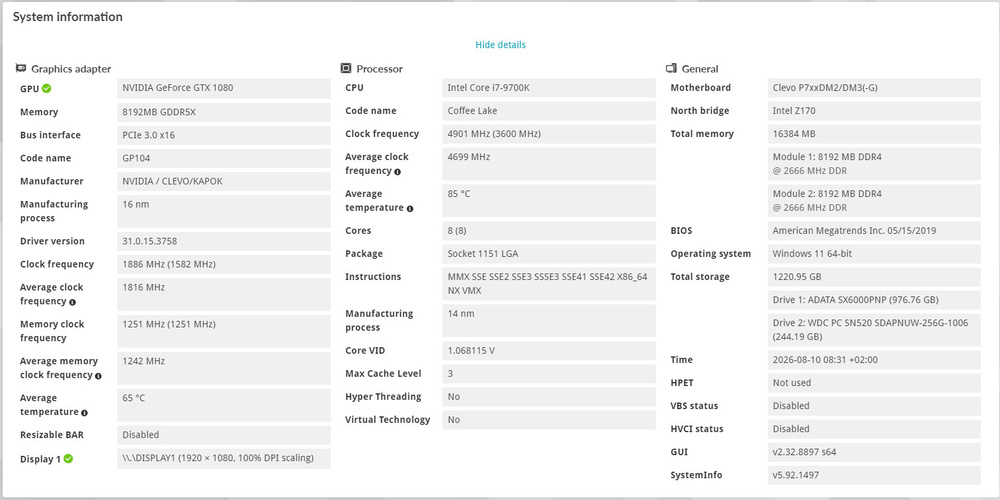Click the Windows 11 64-bit value
The image size is (1000, 500).
(x=874, y=254)
